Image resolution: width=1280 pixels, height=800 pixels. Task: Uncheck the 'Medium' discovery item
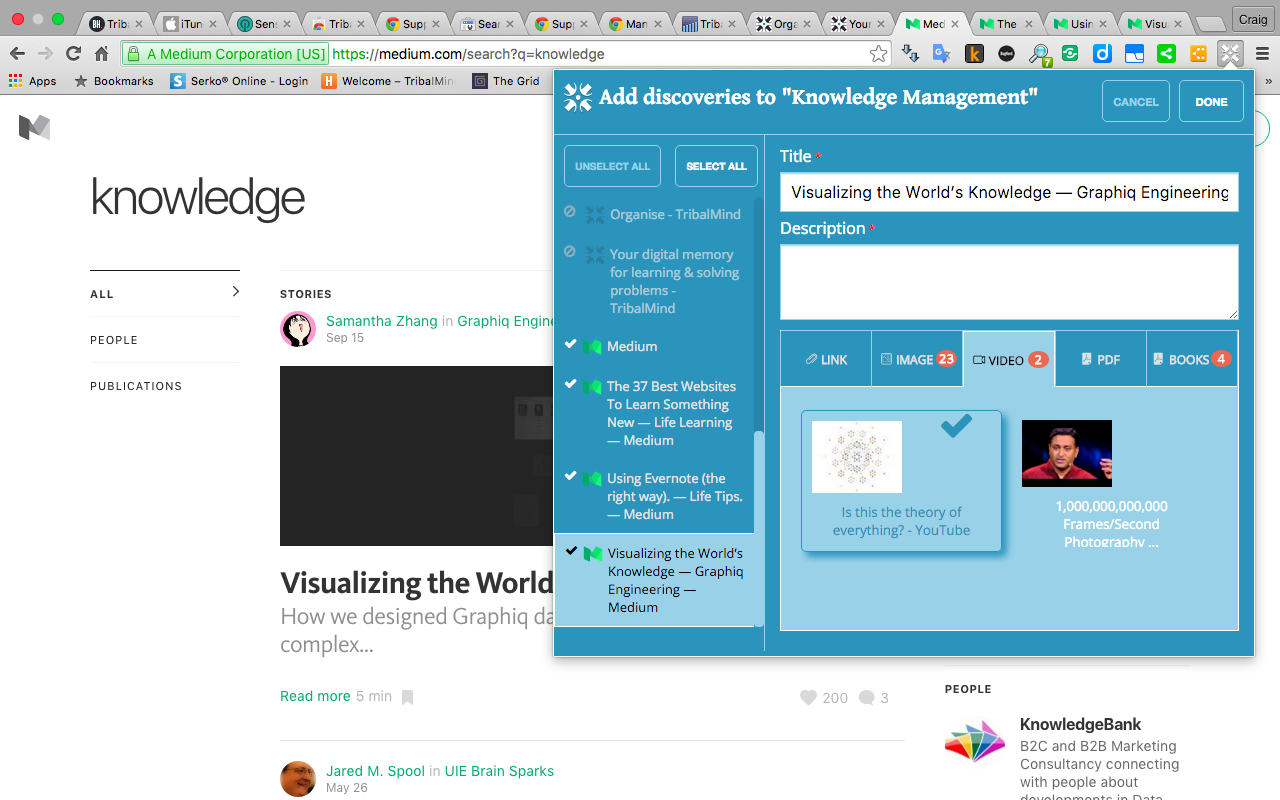click(570, 345)
